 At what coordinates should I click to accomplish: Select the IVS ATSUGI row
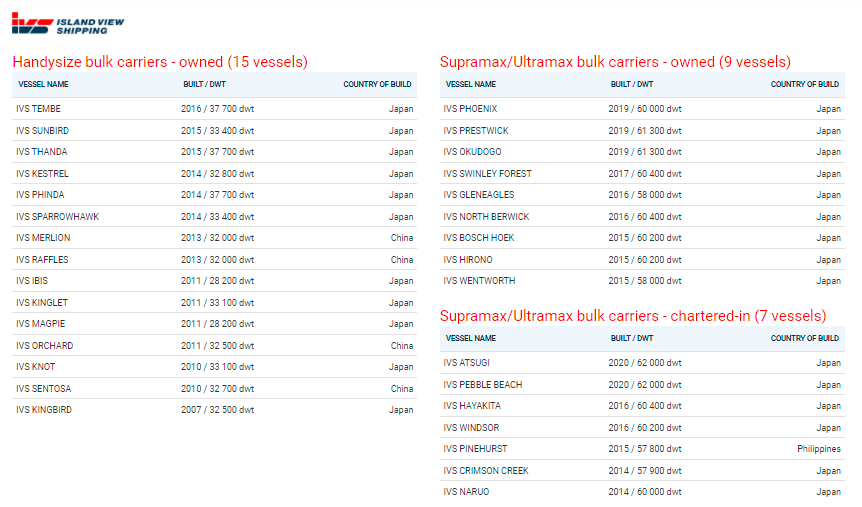(x=642, y=363)
